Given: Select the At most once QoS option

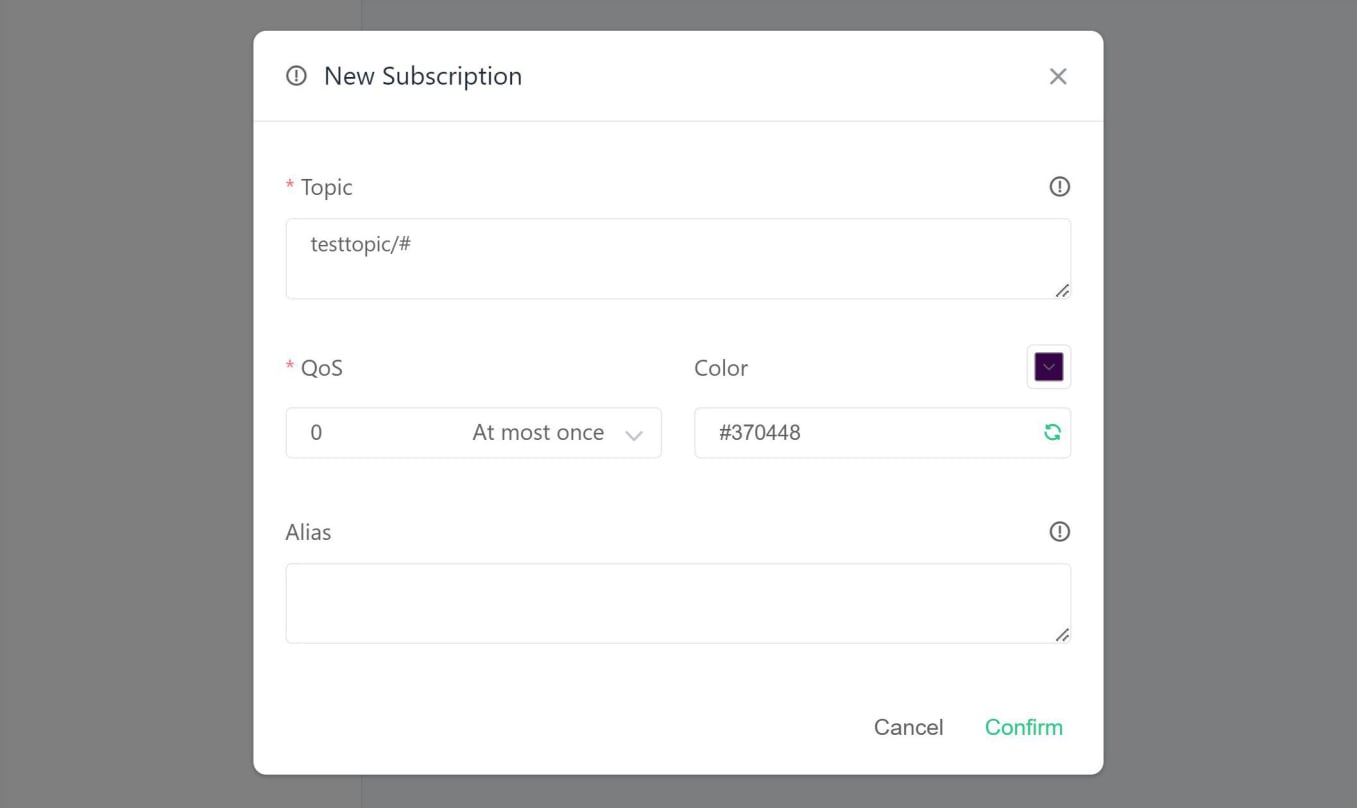Looking at the screenshot, I should click(538, 432).
